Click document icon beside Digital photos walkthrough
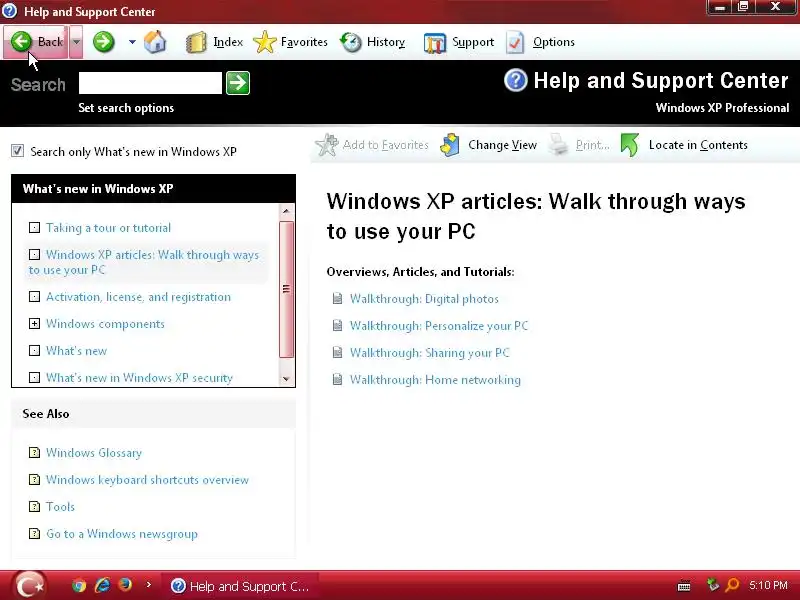 [337, 298]
